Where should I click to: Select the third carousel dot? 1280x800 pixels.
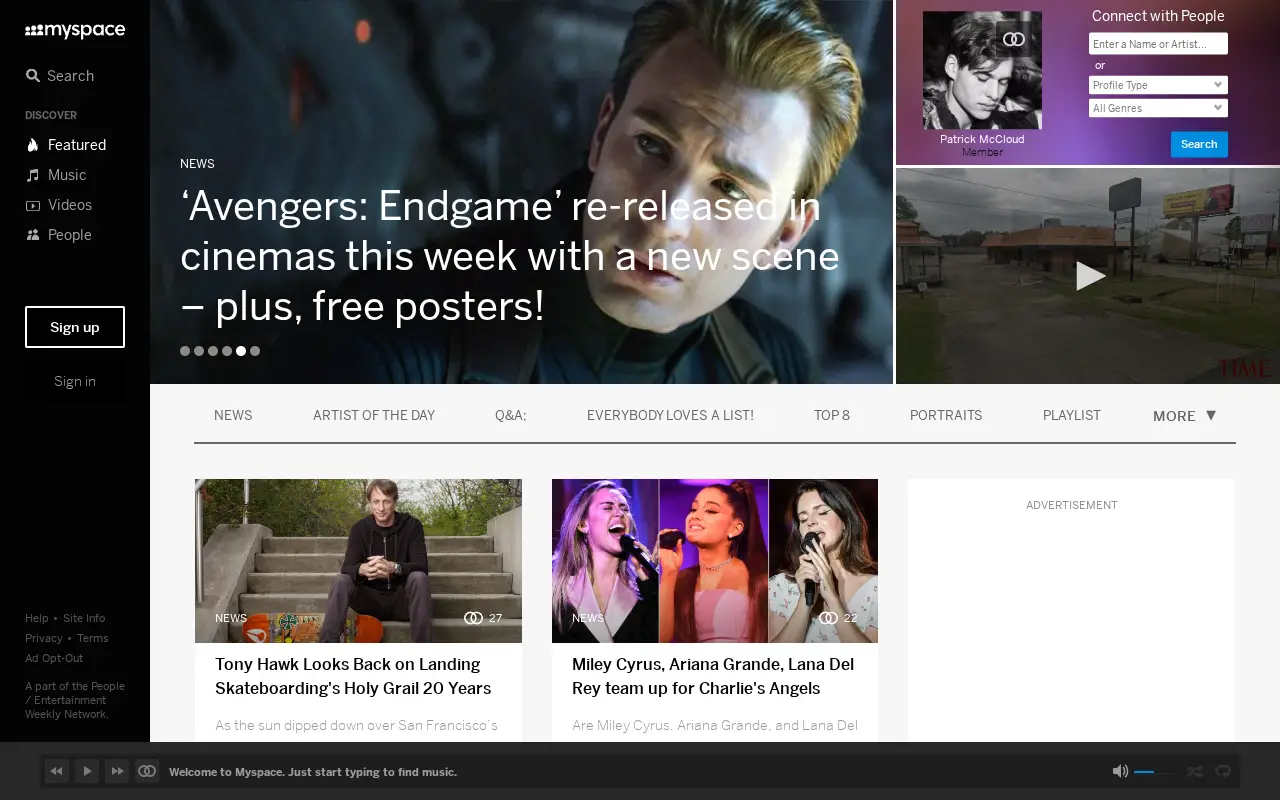(x=213, y=351)
